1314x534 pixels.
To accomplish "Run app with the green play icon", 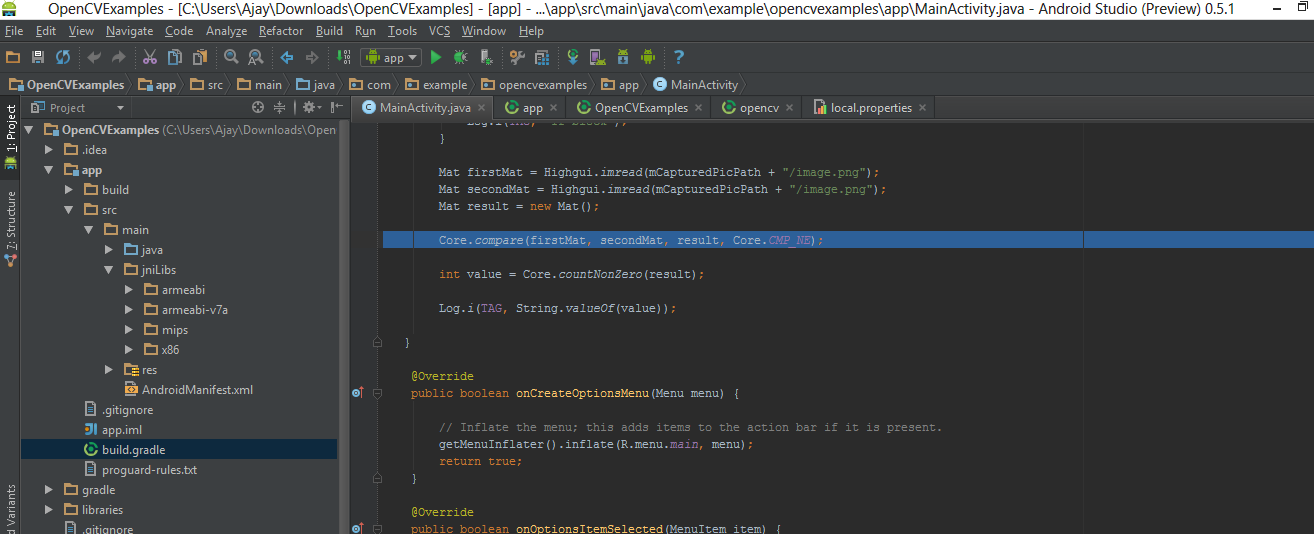I will click(436, 57).
